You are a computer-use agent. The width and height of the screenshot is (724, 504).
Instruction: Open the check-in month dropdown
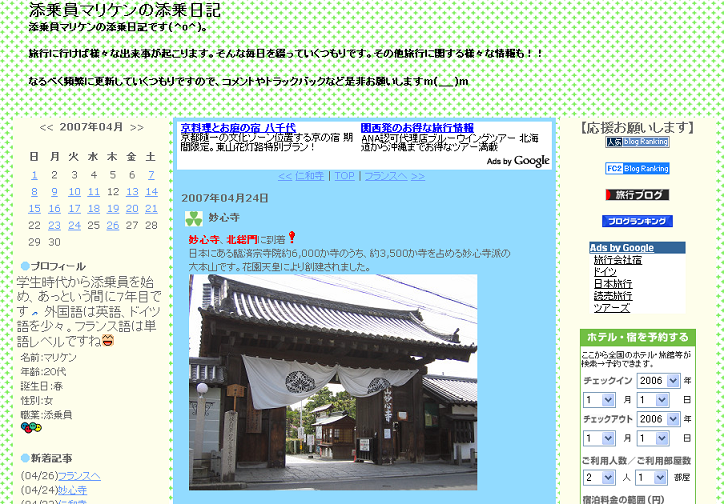(x=599, y=400)
